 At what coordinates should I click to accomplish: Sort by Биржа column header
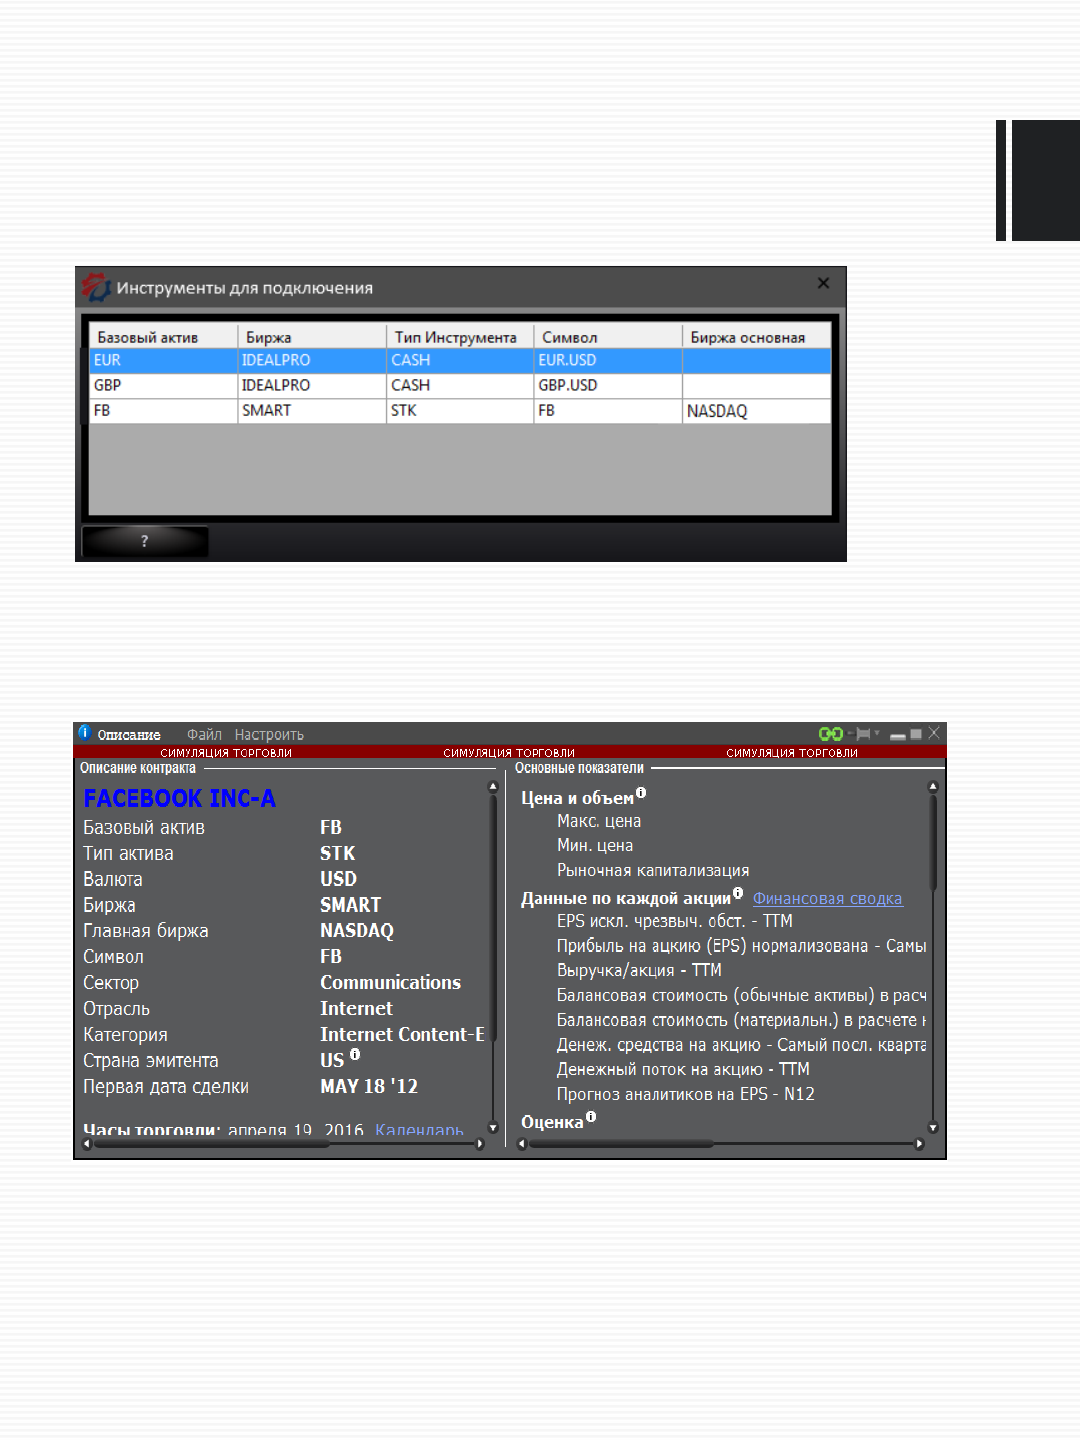point(312,337)
